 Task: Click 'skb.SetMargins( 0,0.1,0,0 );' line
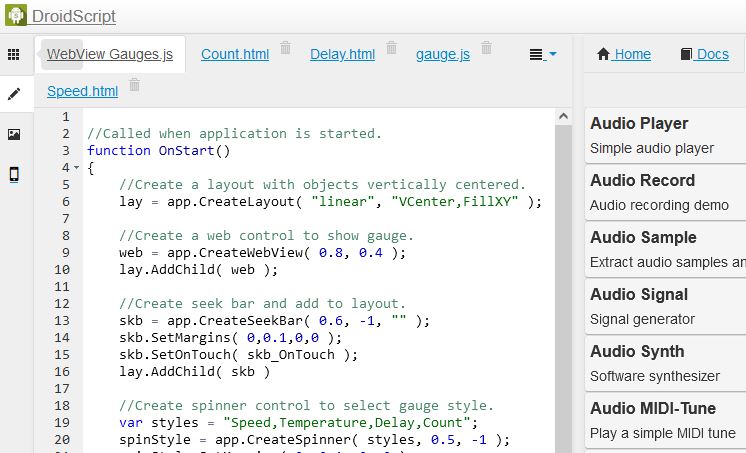pyautogui.click(x=231, y=338)
